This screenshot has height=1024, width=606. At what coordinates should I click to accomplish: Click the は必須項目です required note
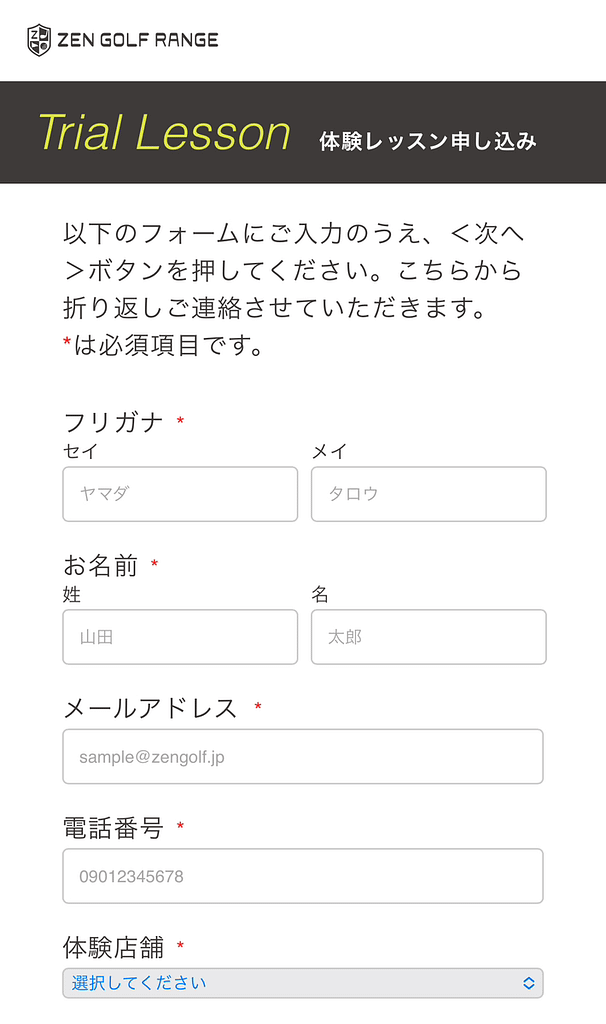pos(168,347)
